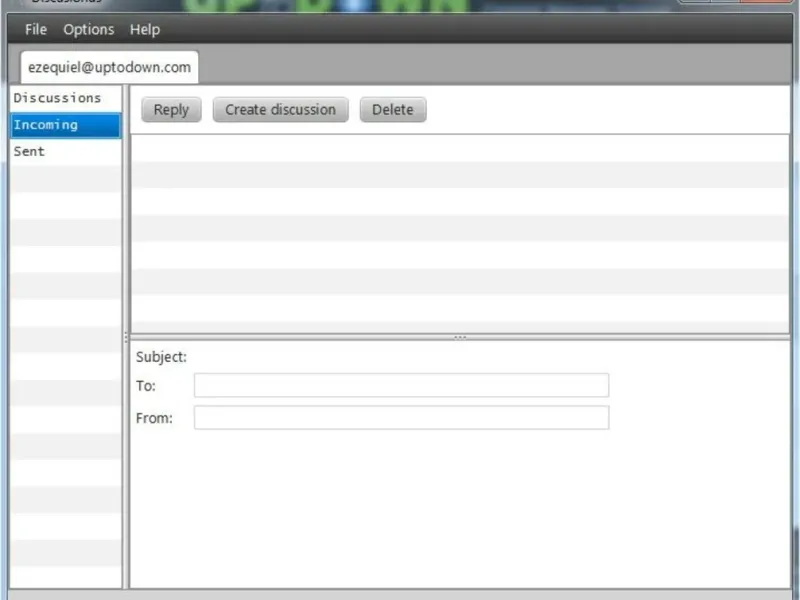
Task: Click the horizontal splitter handle above Subject
Action: 460,337
